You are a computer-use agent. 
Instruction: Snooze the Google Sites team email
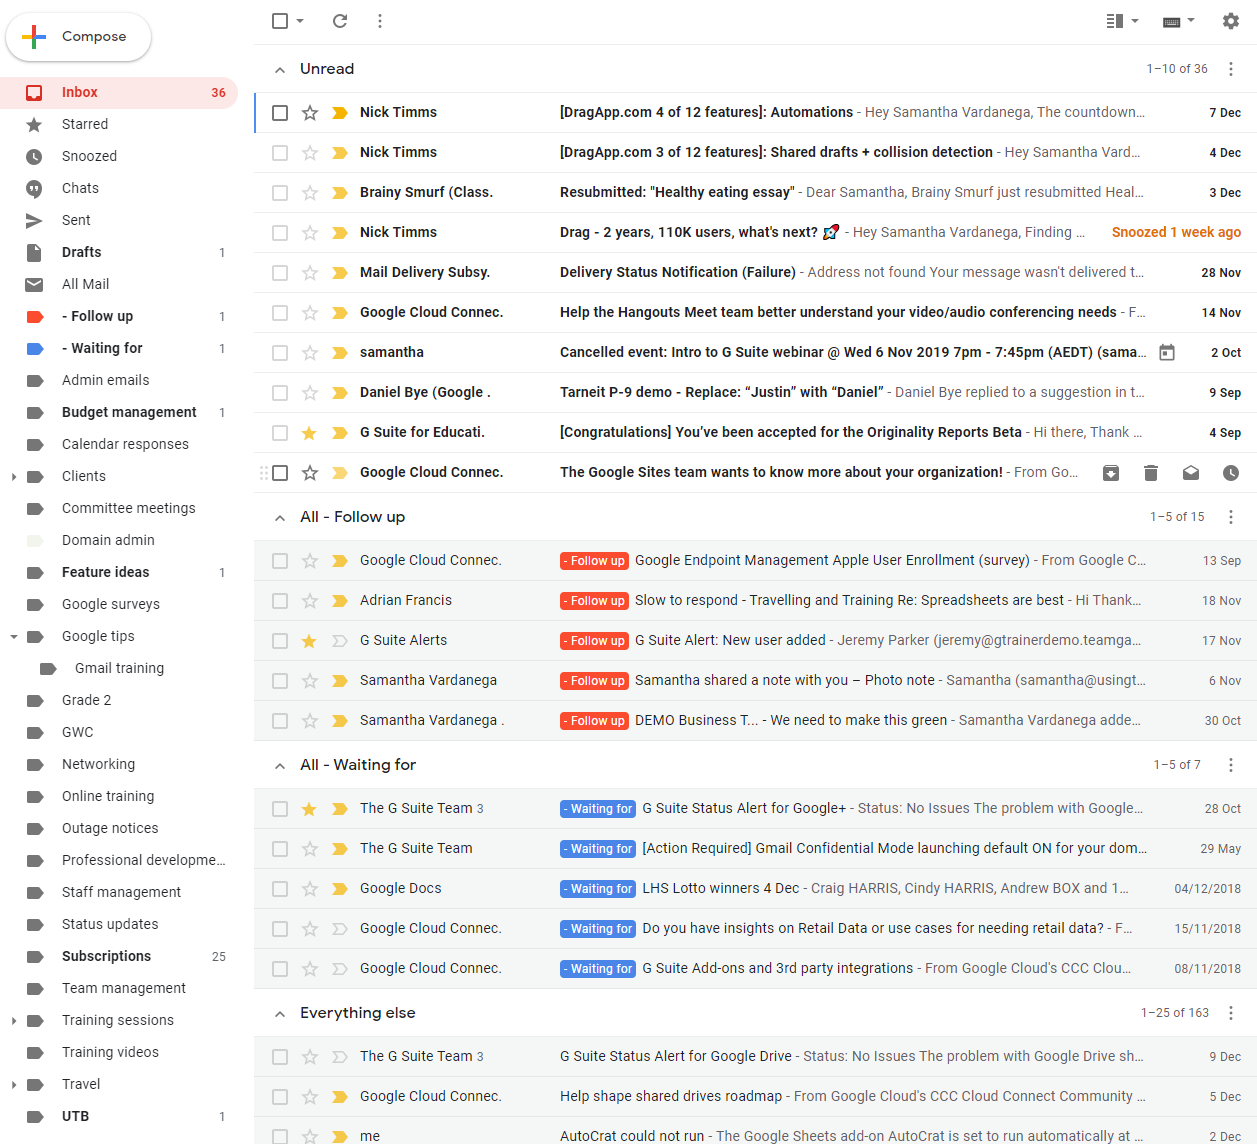(x=1231, y=473)
